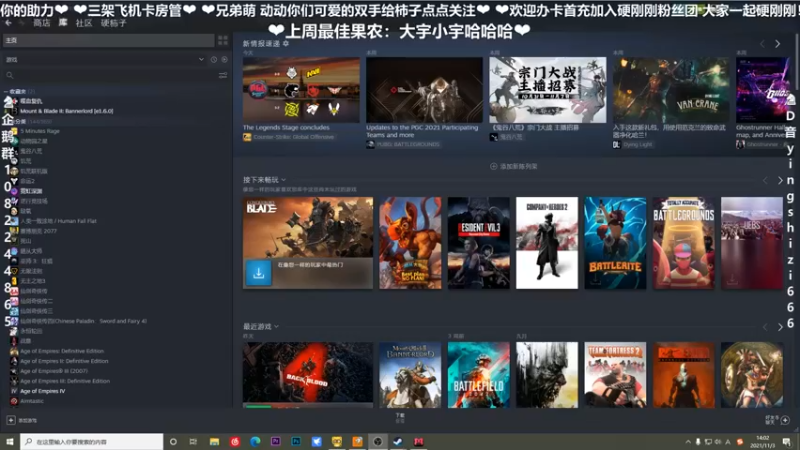Open 宗门大战主播招募 news card
Screen dimensions: 800x450
tap(548, 90)
